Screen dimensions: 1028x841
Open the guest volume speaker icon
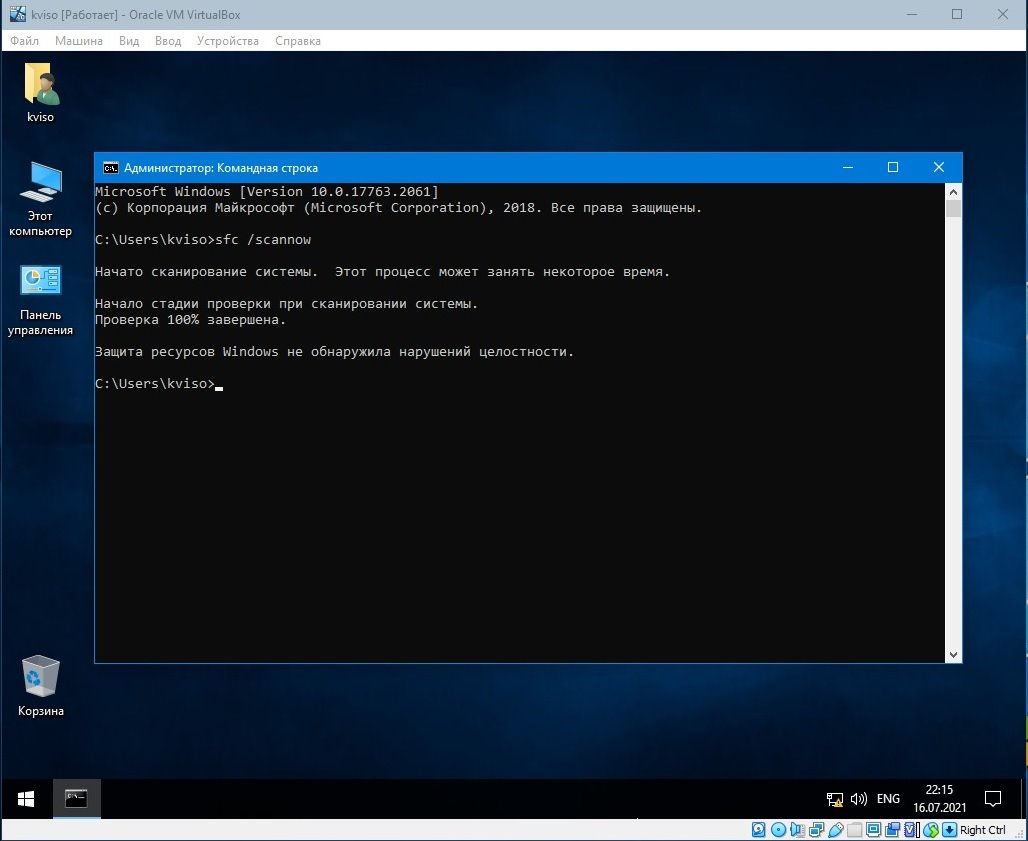(x=858, y=799)
